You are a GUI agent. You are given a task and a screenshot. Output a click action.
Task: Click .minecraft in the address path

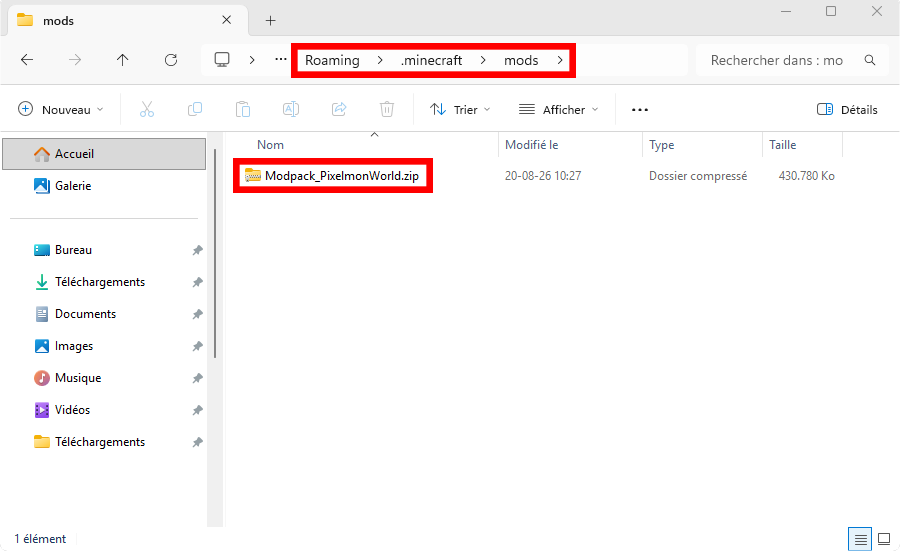coord(432,60)
